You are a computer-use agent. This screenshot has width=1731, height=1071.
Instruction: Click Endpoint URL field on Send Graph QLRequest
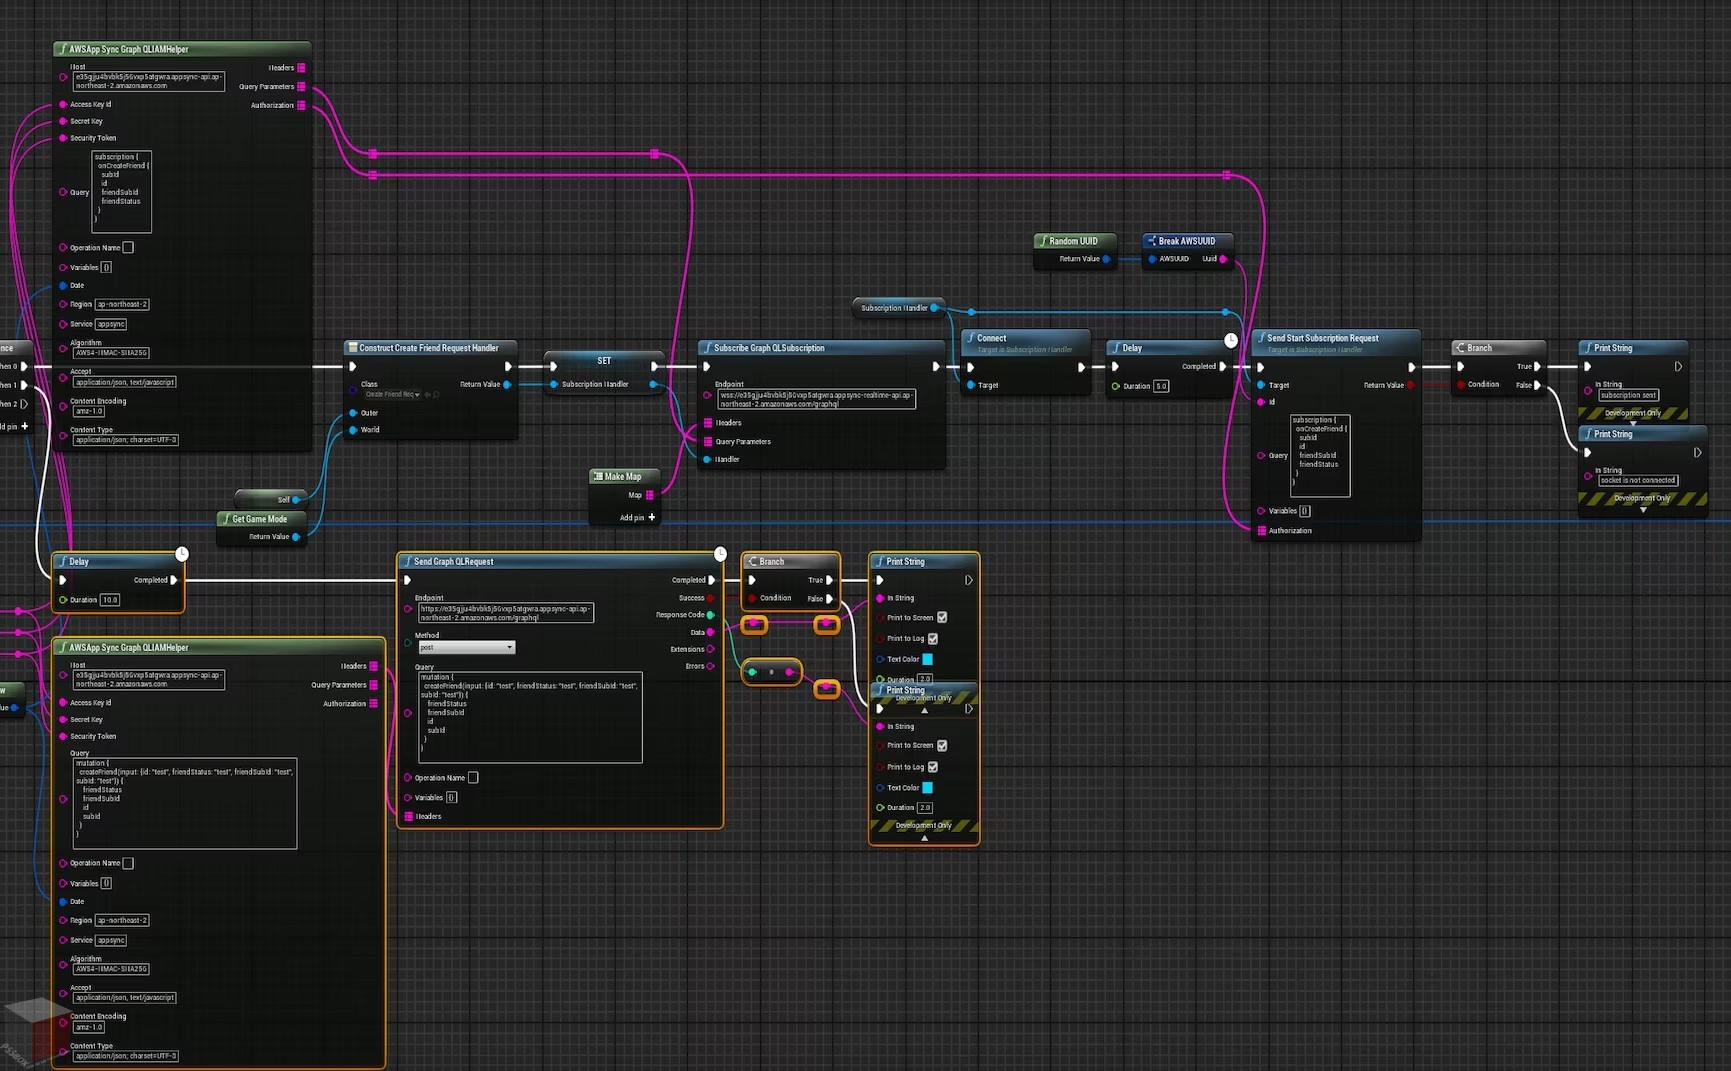pyautogui.click(x=506, y=613)
